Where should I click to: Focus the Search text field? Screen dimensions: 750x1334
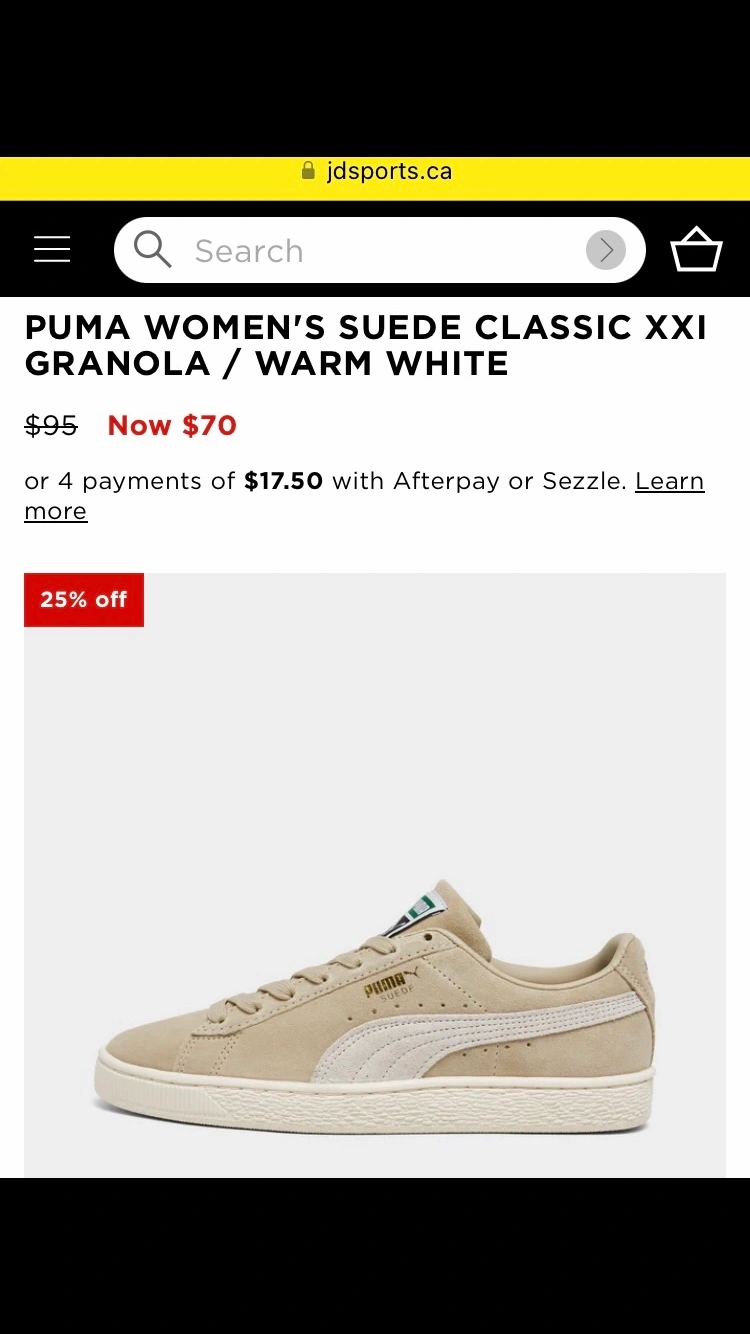380,250
